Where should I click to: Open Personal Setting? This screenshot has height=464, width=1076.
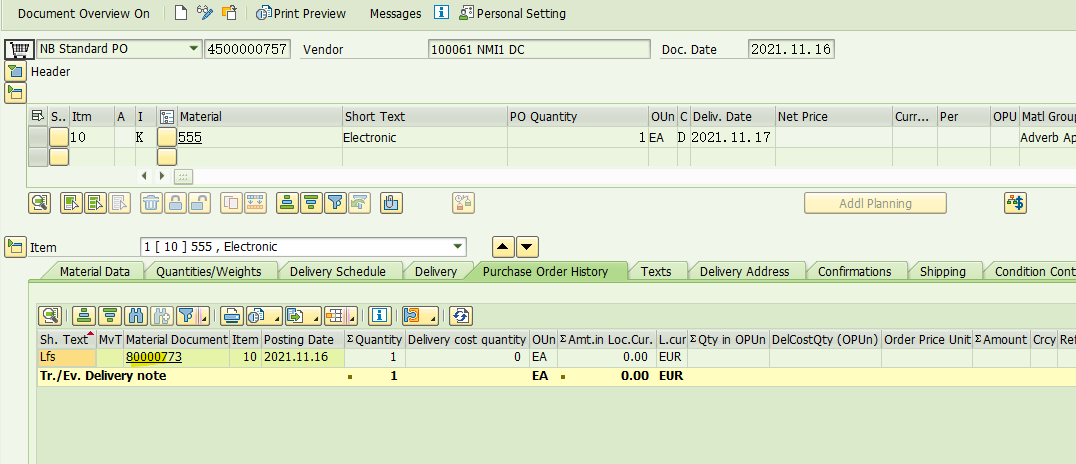tap(513, 13)
